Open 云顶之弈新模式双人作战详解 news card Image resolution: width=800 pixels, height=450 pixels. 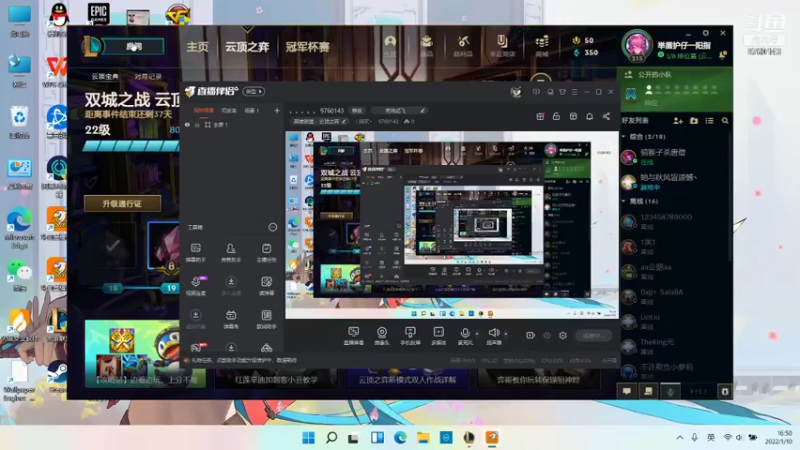pyautogui.click(x=407, y=380)
